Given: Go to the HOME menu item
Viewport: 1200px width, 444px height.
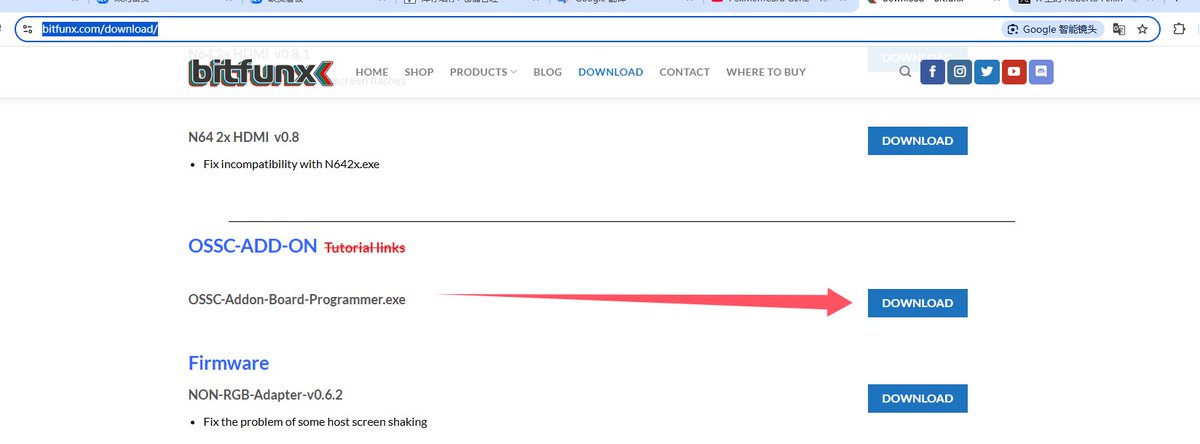Looking at the screenshot, I should [x=372, y=72].
